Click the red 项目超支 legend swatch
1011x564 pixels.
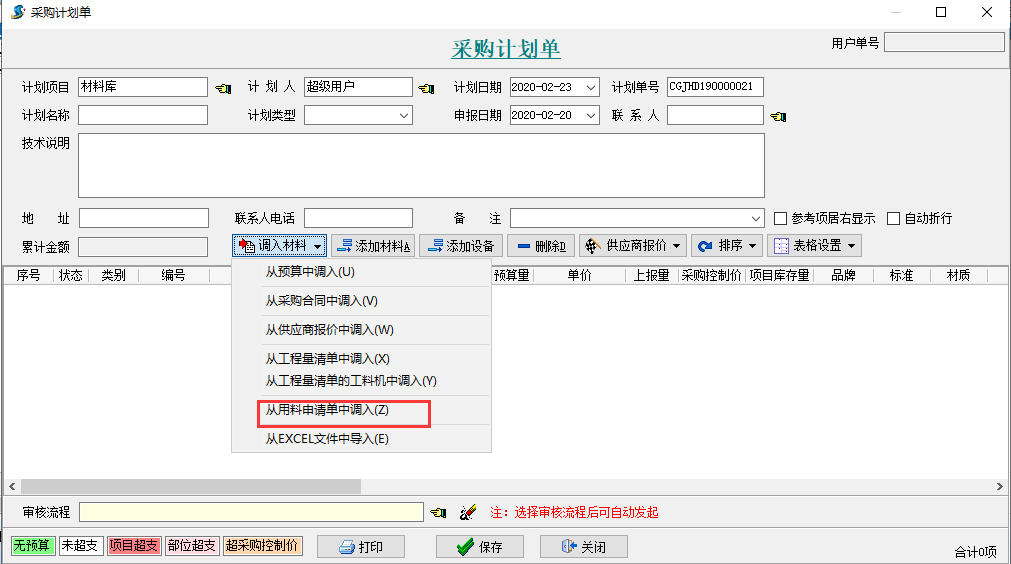coord(134,546)
